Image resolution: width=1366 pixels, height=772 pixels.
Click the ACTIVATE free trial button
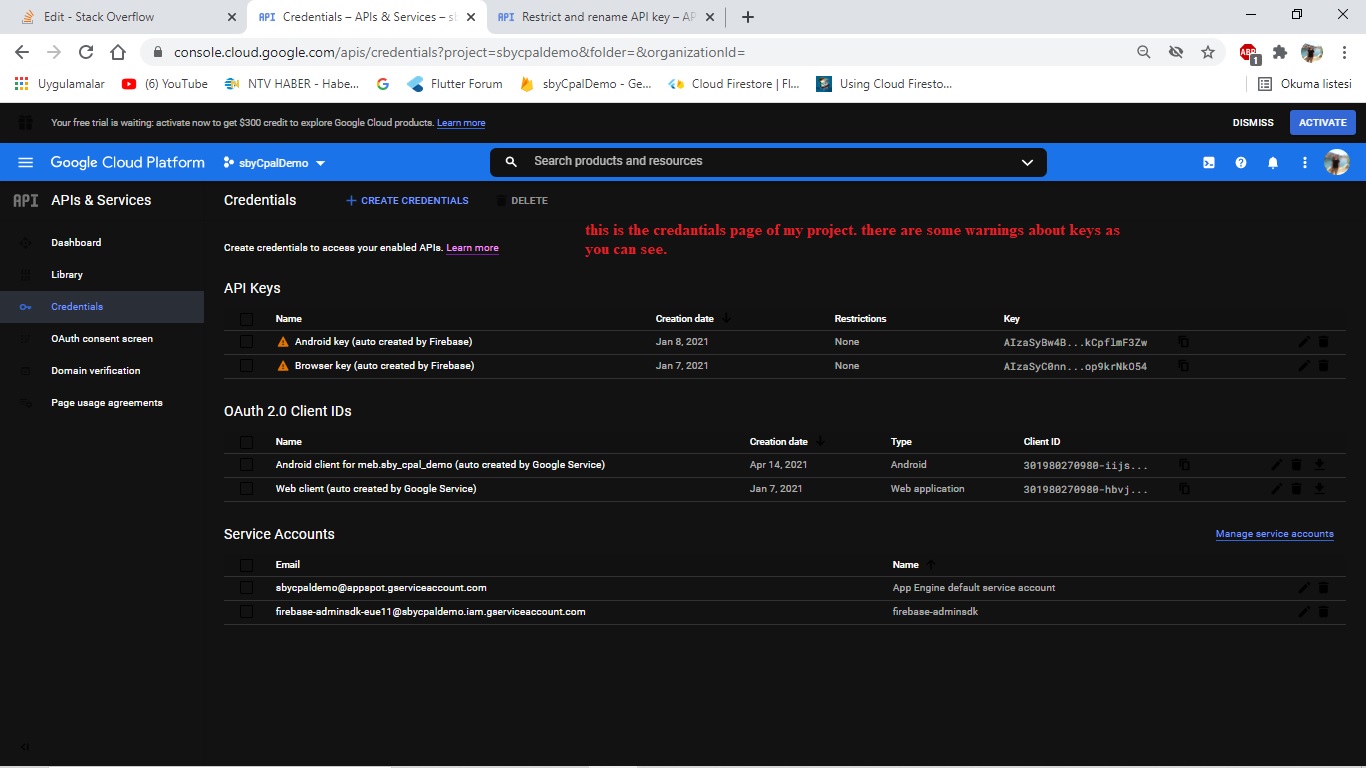[x=1323, y=123]
